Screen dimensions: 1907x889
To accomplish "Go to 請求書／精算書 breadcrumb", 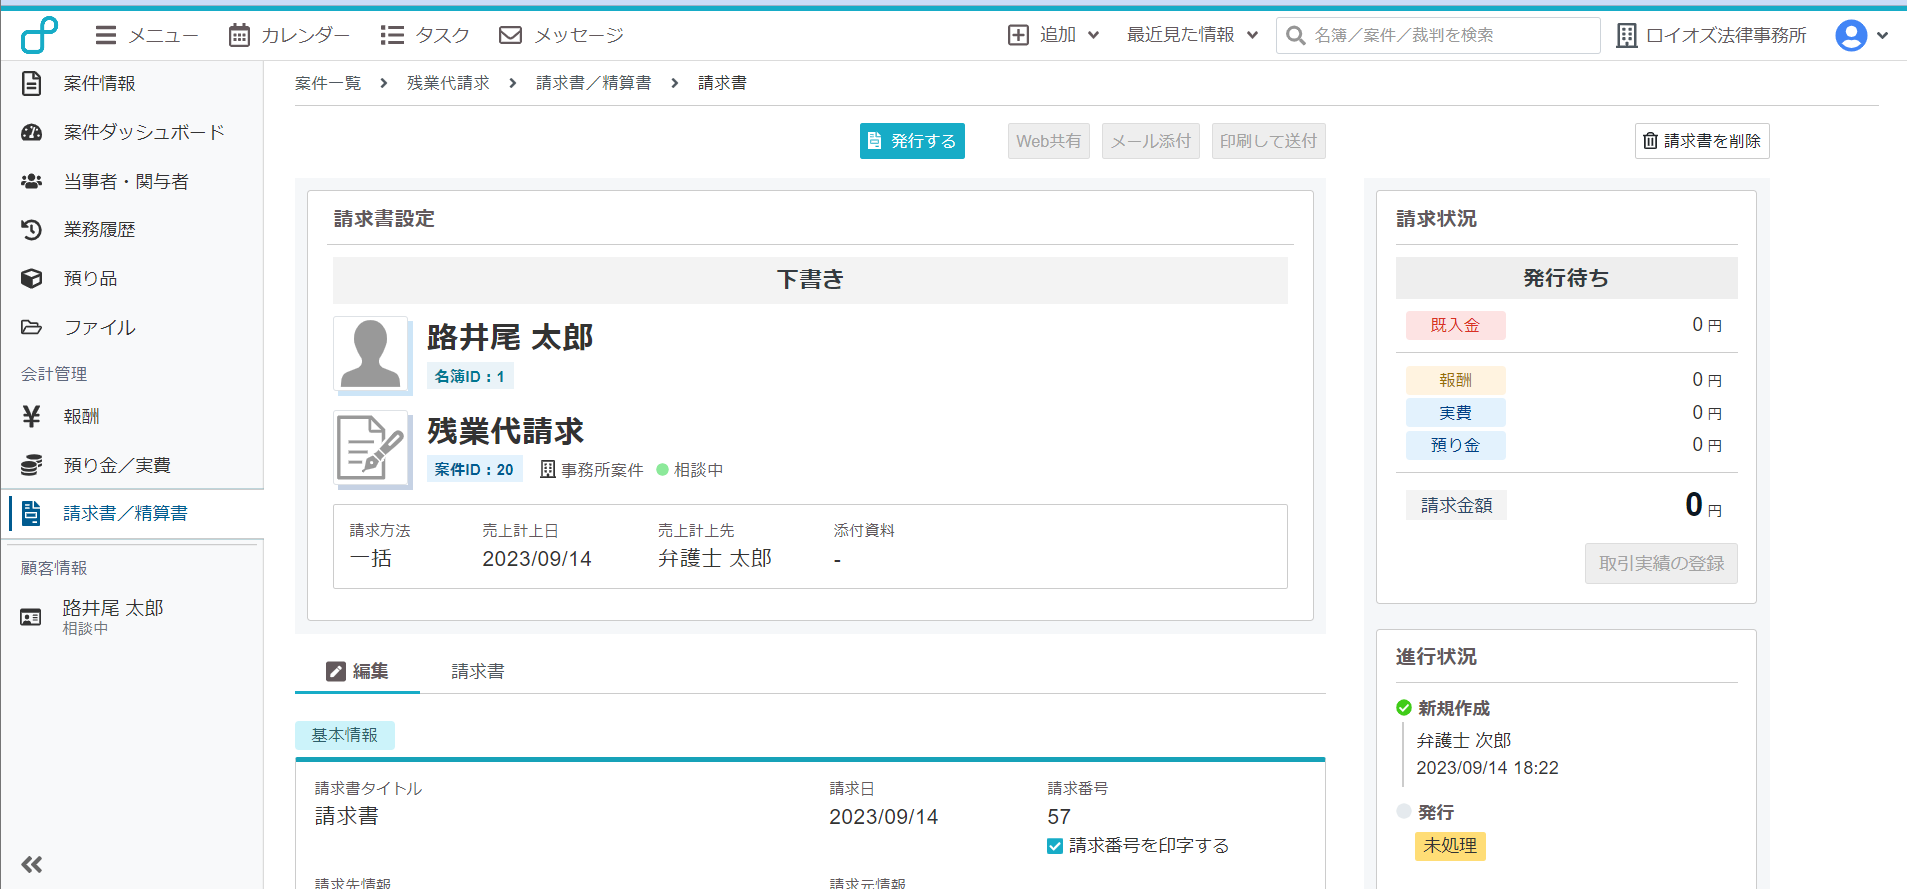I will [594, 83].
